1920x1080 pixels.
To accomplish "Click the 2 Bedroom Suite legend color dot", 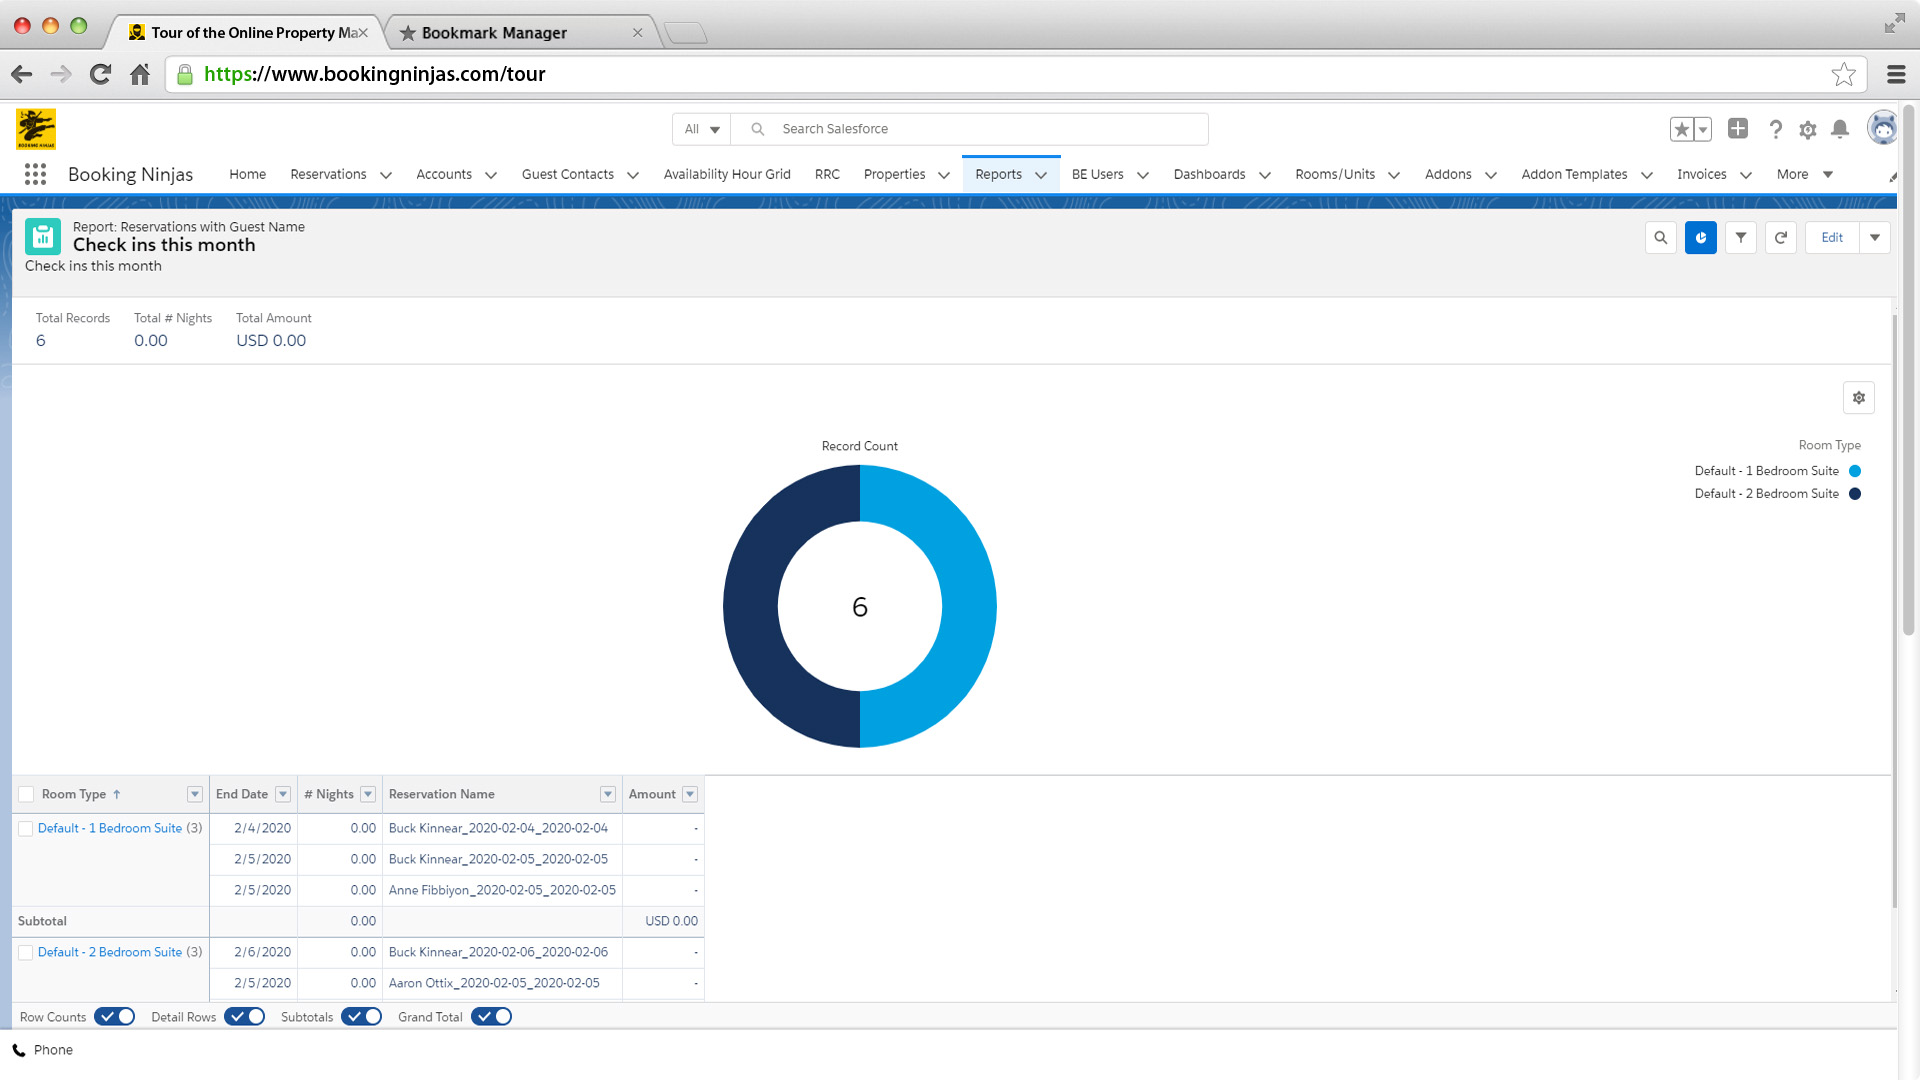I will [1855, 494].
